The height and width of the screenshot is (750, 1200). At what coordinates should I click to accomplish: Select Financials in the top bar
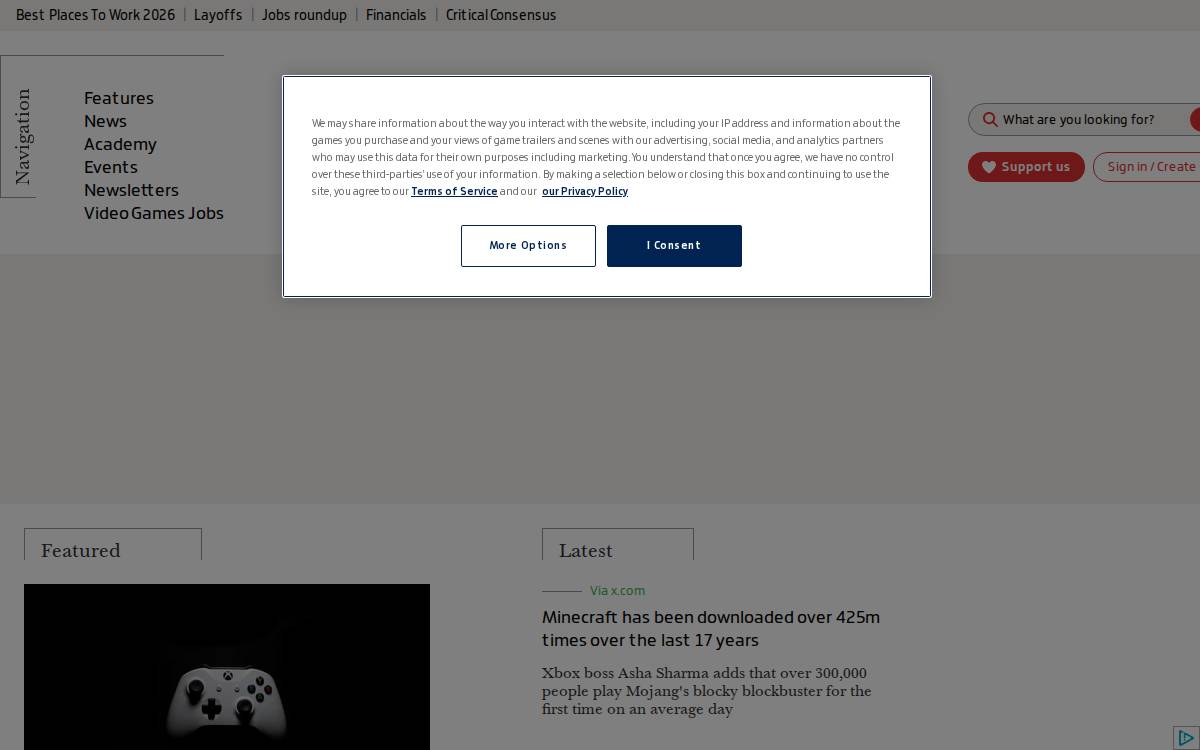click(x=396, y=15)
